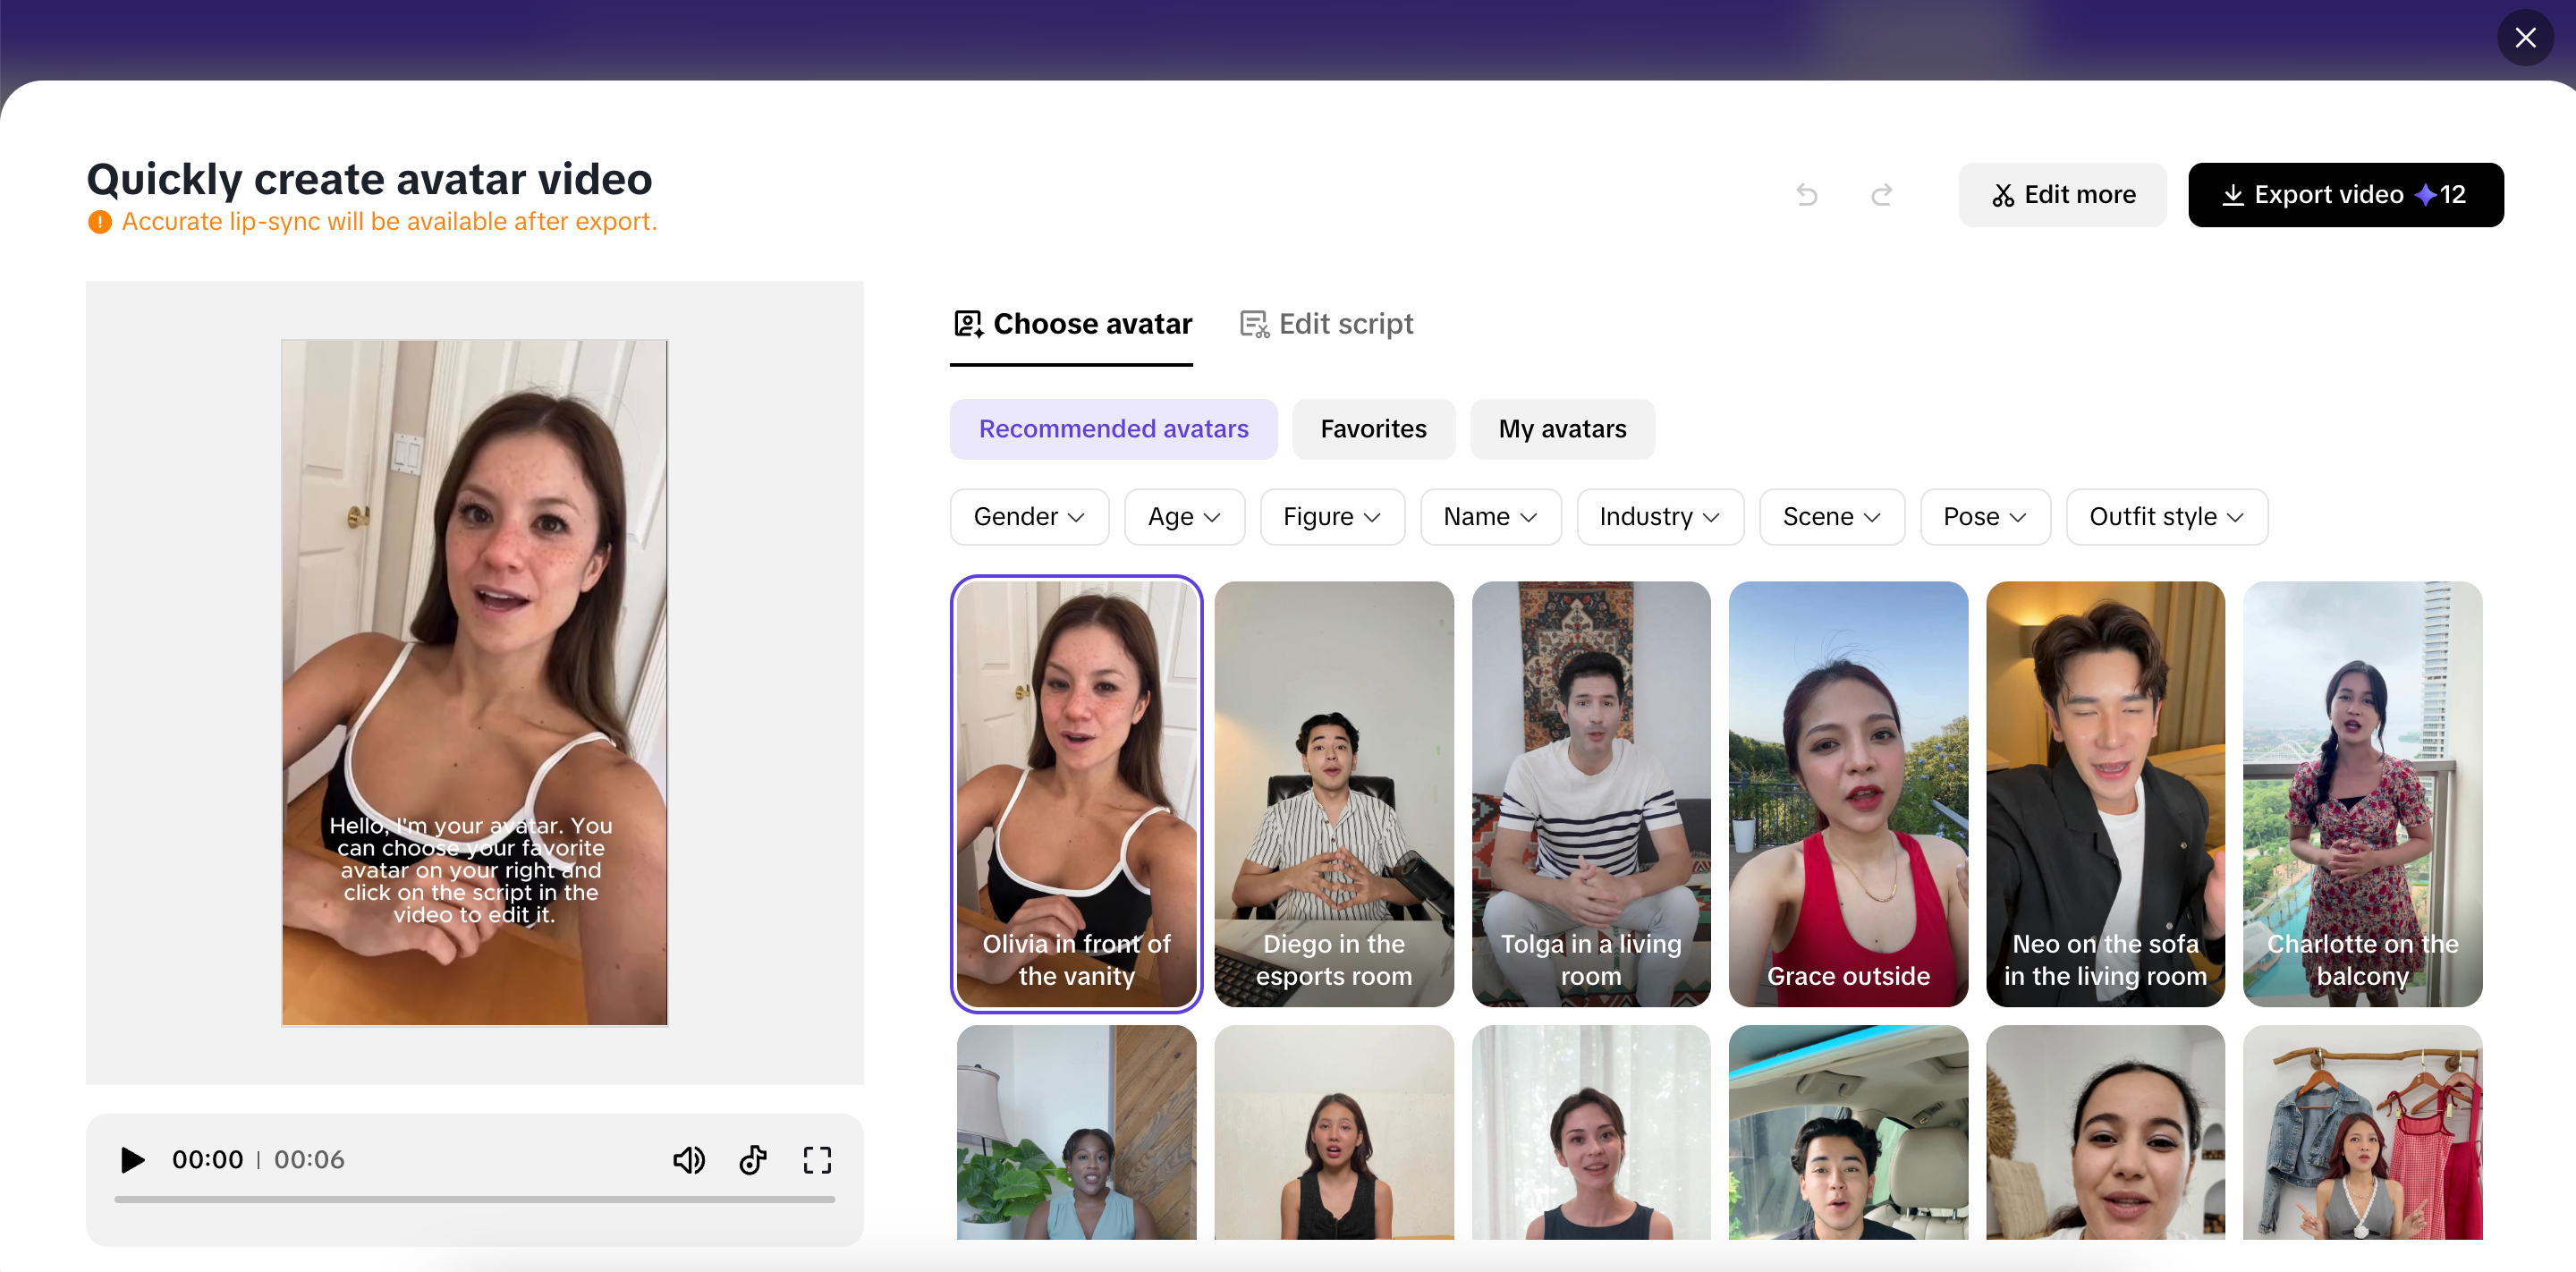The width and height of the screenshot is (2576, 1272).
Task: Click the Edit more button
Action: pyautogui.click(x=2062, y=194)
